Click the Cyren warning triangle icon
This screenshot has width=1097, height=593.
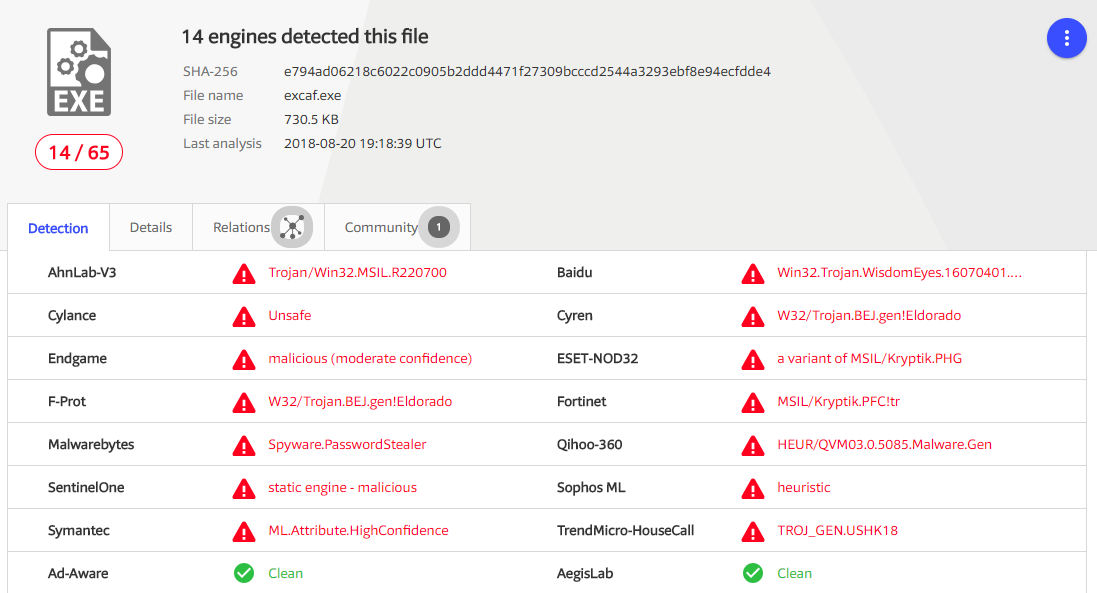pos(753,317)
